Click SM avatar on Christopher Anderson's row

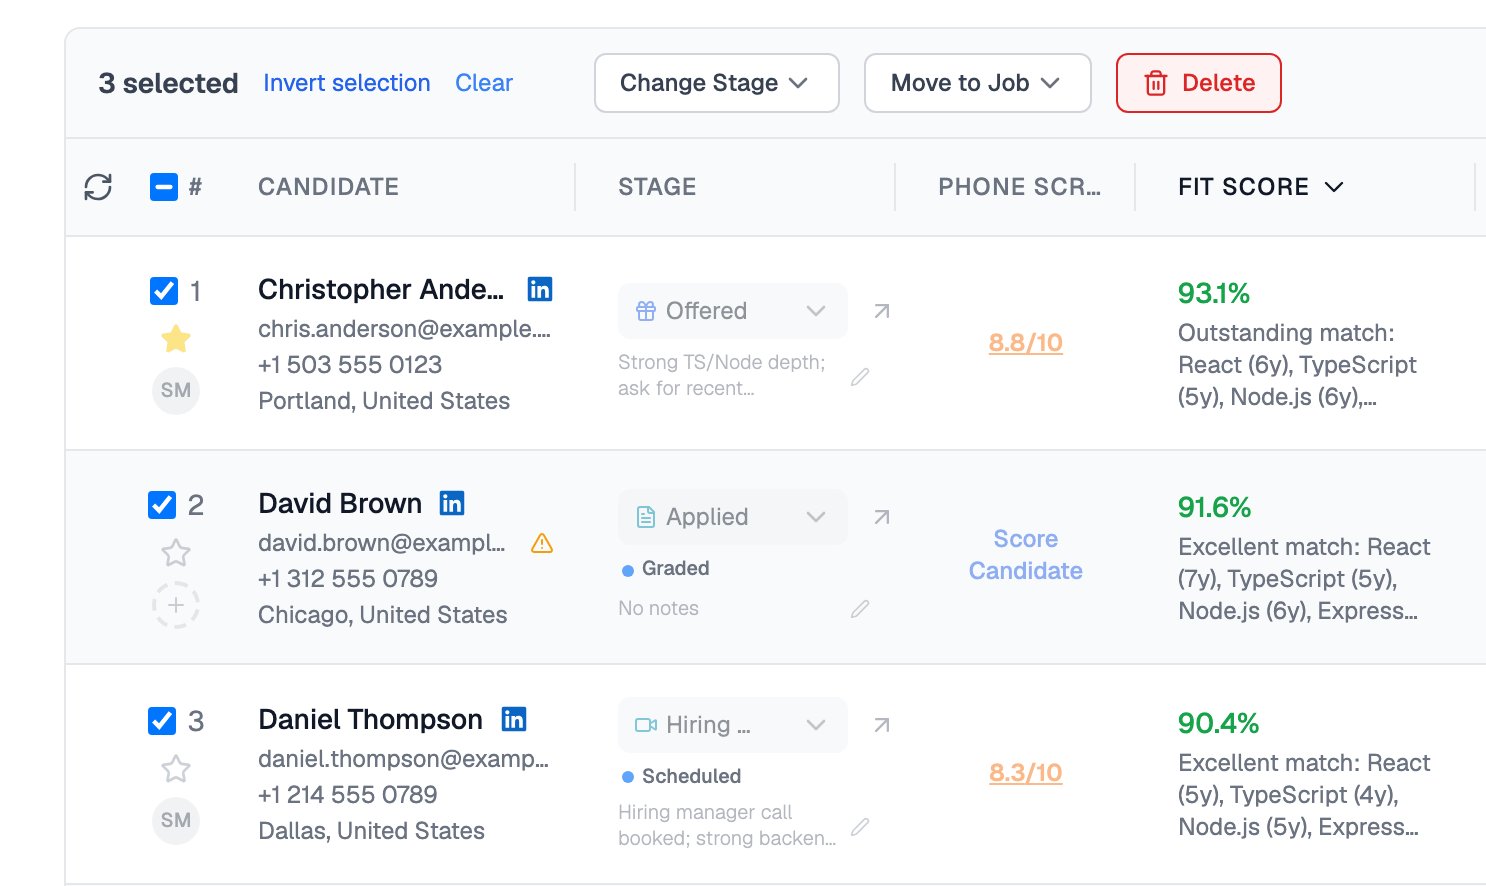click(x=176, y=390)
